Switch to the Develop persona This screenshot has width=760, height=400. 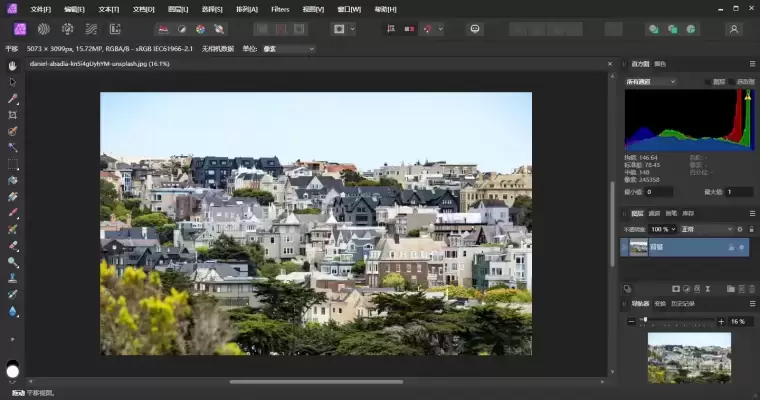pos(67,29)
